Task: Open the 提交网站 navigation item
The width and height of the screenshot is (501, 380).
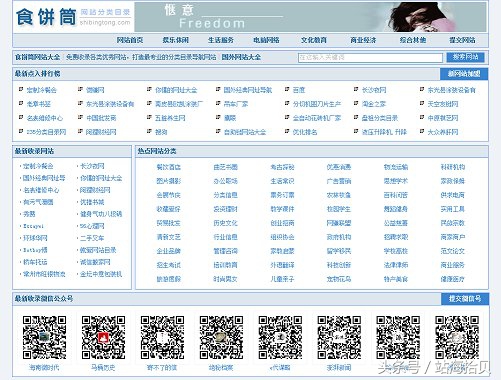Action: click(x=462, y=40)
